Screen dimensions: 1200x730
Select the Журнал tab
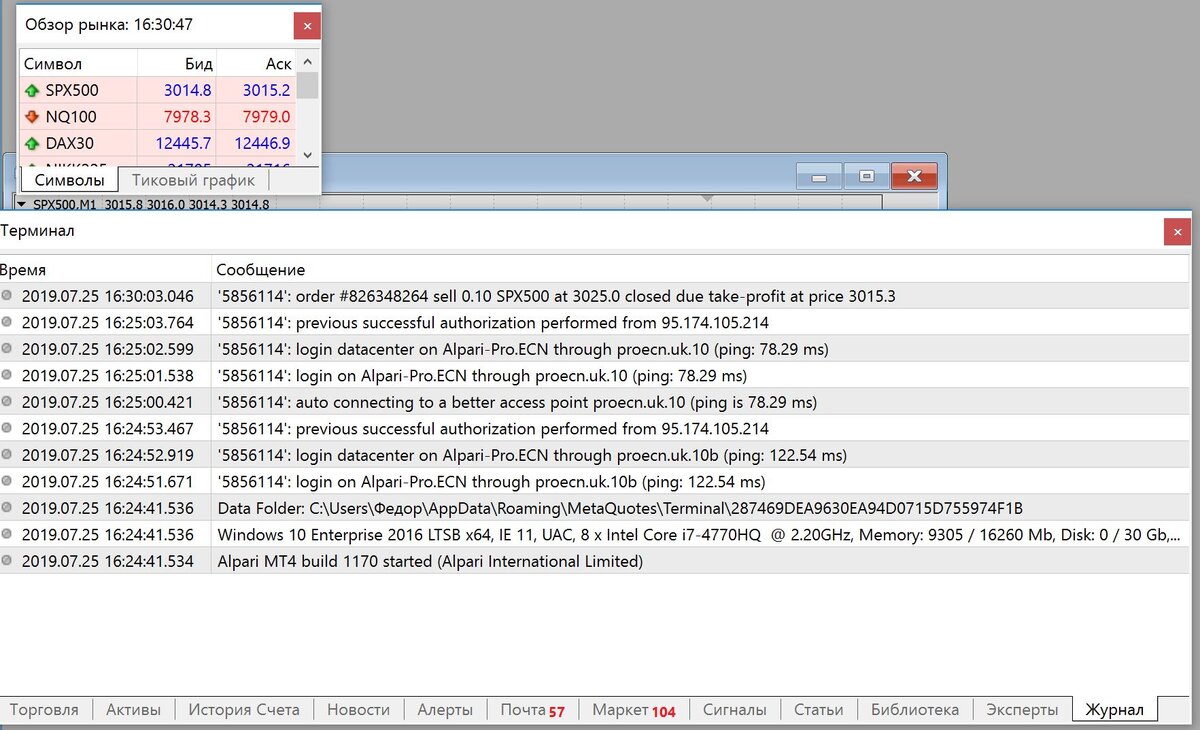click(x=1115, y=709)
